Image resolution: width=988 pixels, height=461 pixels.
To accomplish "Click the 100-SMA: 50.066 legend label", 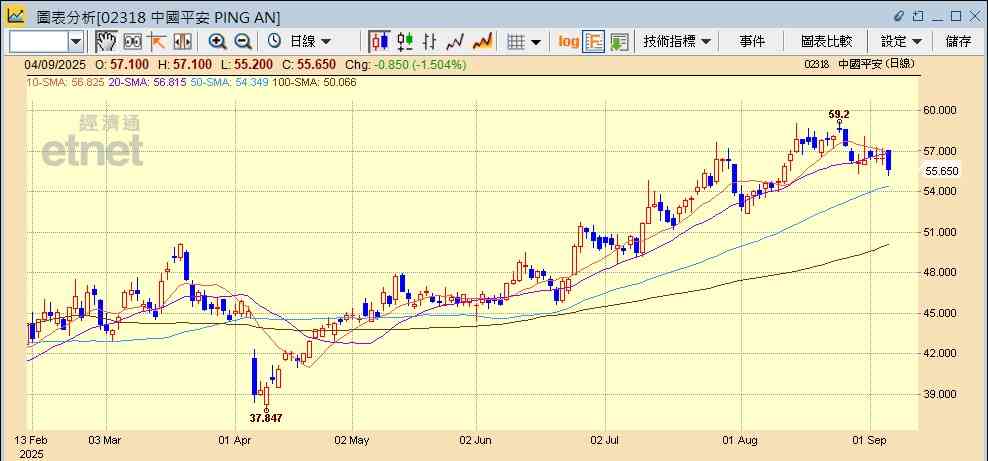I will coord(314,82).
